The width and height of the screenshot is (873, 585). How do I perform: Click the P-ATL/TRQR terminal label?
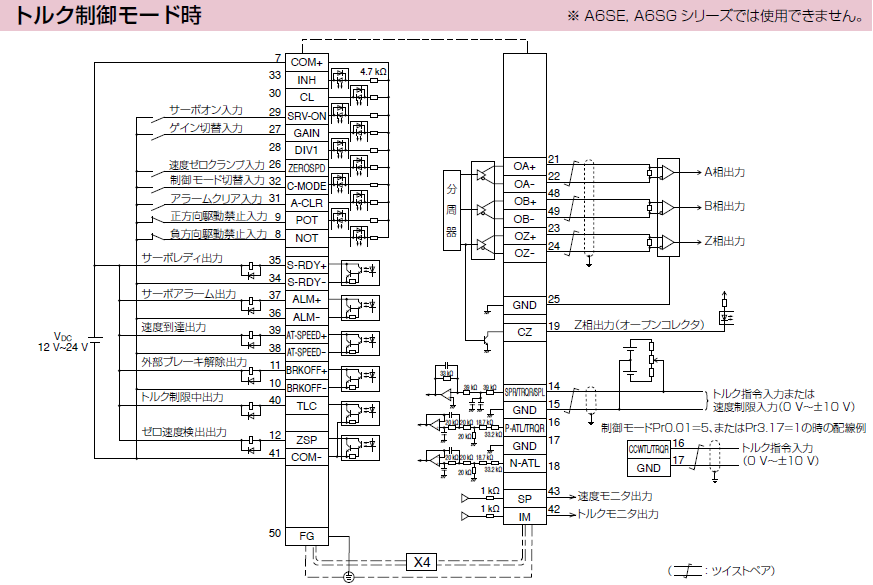pyautogui.click(x=524, y=429)
